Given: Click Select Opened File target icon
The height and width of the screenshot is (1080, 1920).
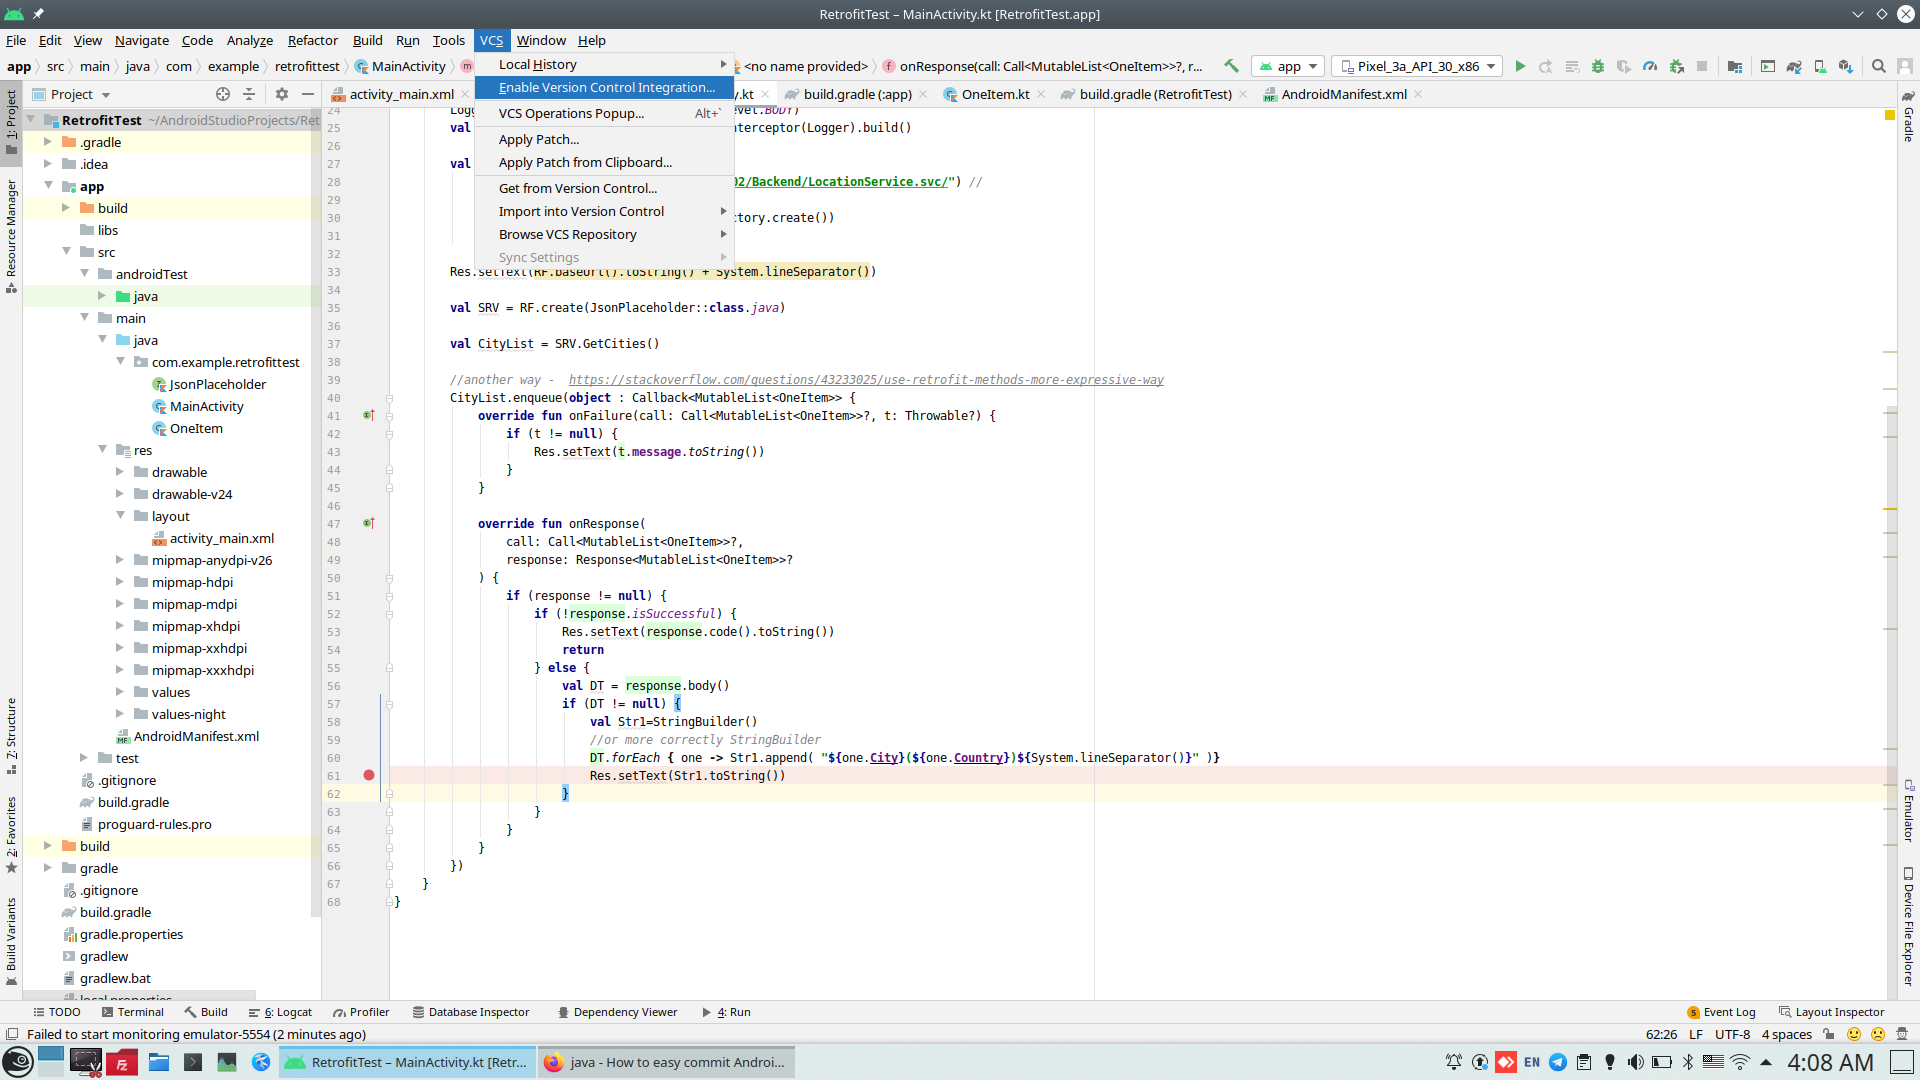Looking at the screenshot, I should coord(223,94).
